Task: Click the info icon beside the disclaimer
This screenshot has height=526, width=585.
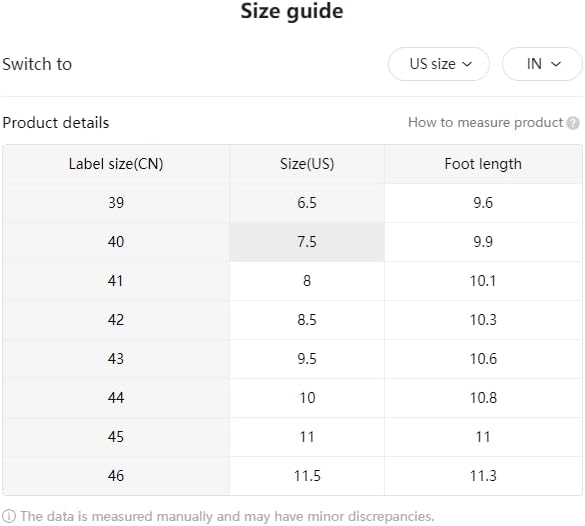Action: click(9, 516)
